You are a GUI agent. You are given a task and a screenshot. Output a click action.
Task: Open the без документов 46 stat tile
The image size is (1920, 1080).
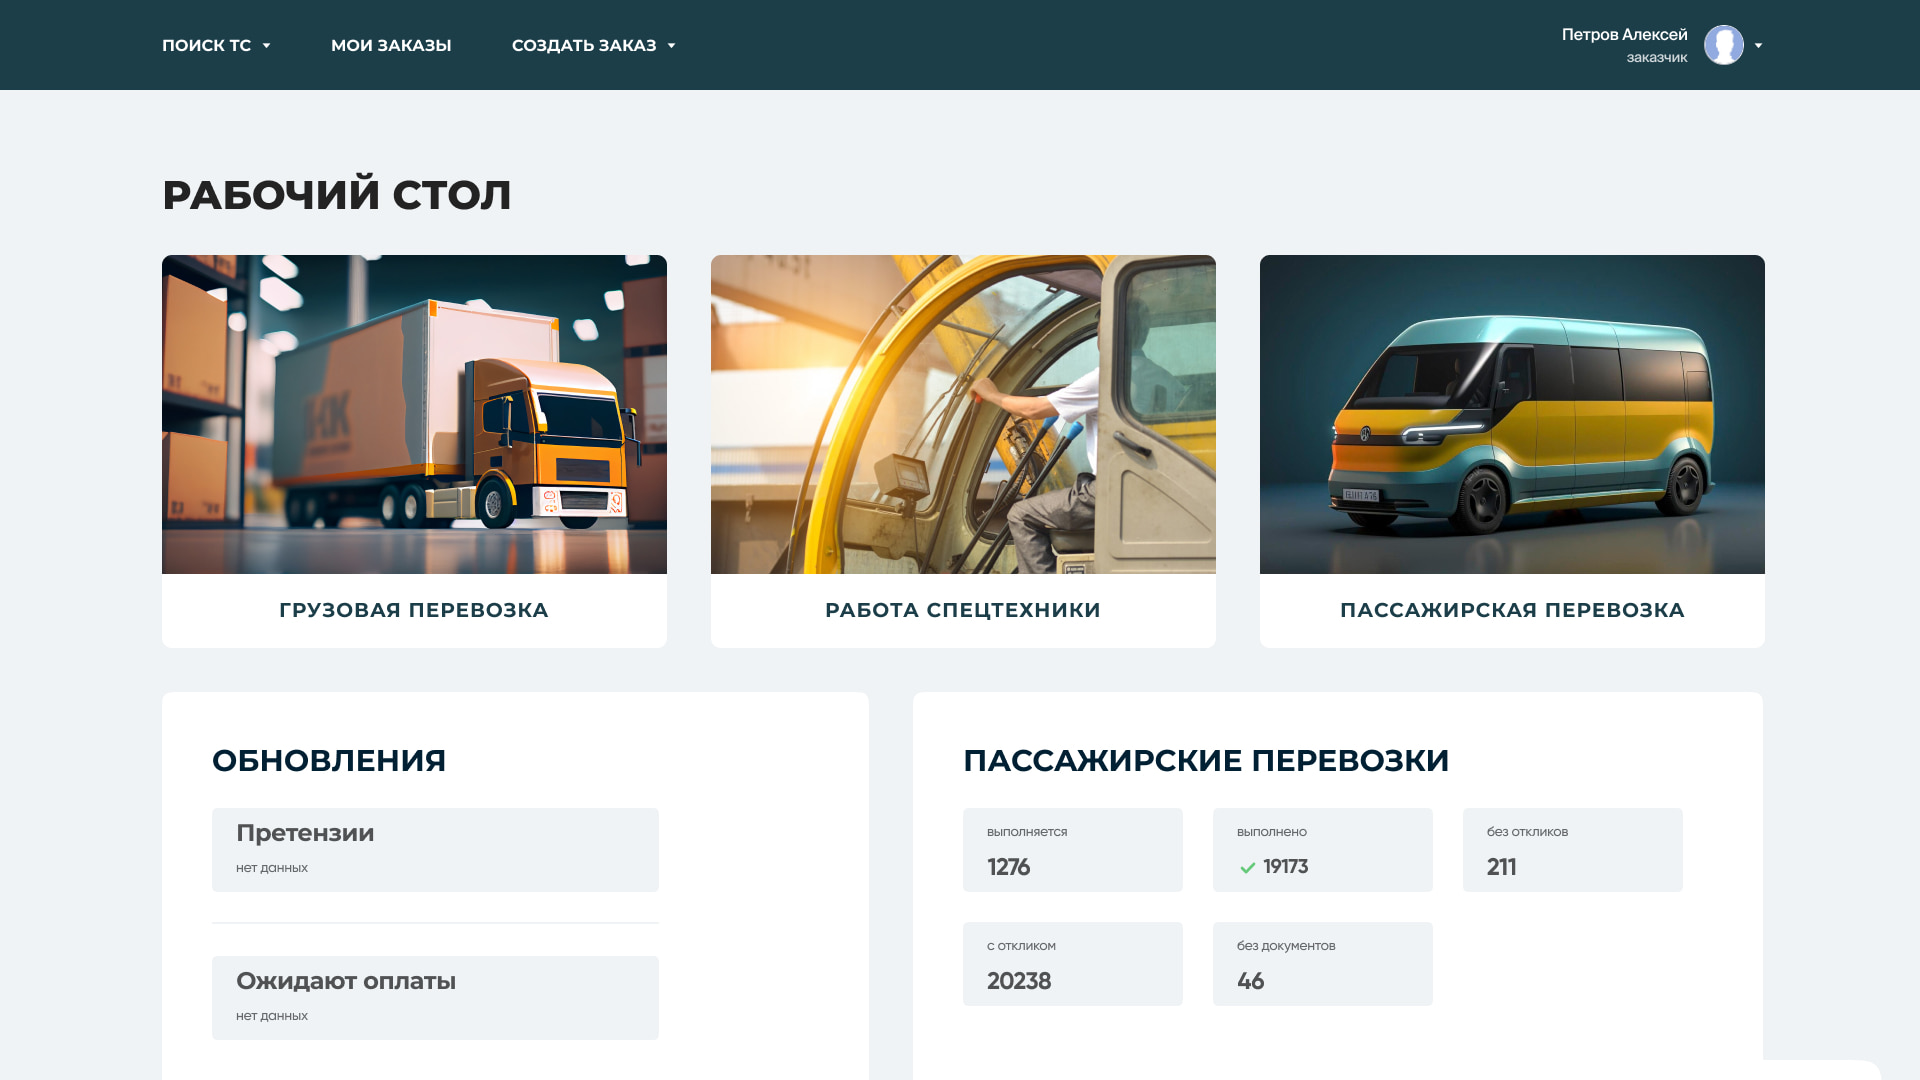(x=1323, y=964)
